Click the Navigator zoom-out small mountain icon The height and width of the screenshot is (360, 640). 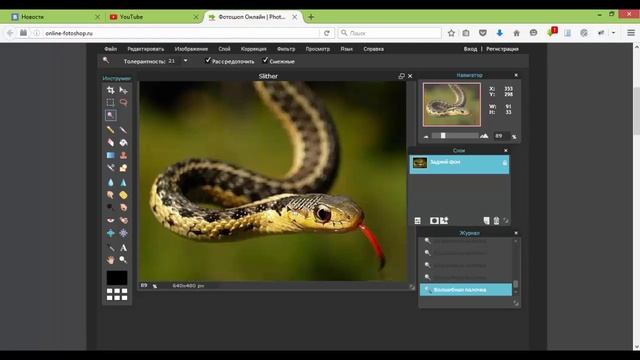point(427,137)
